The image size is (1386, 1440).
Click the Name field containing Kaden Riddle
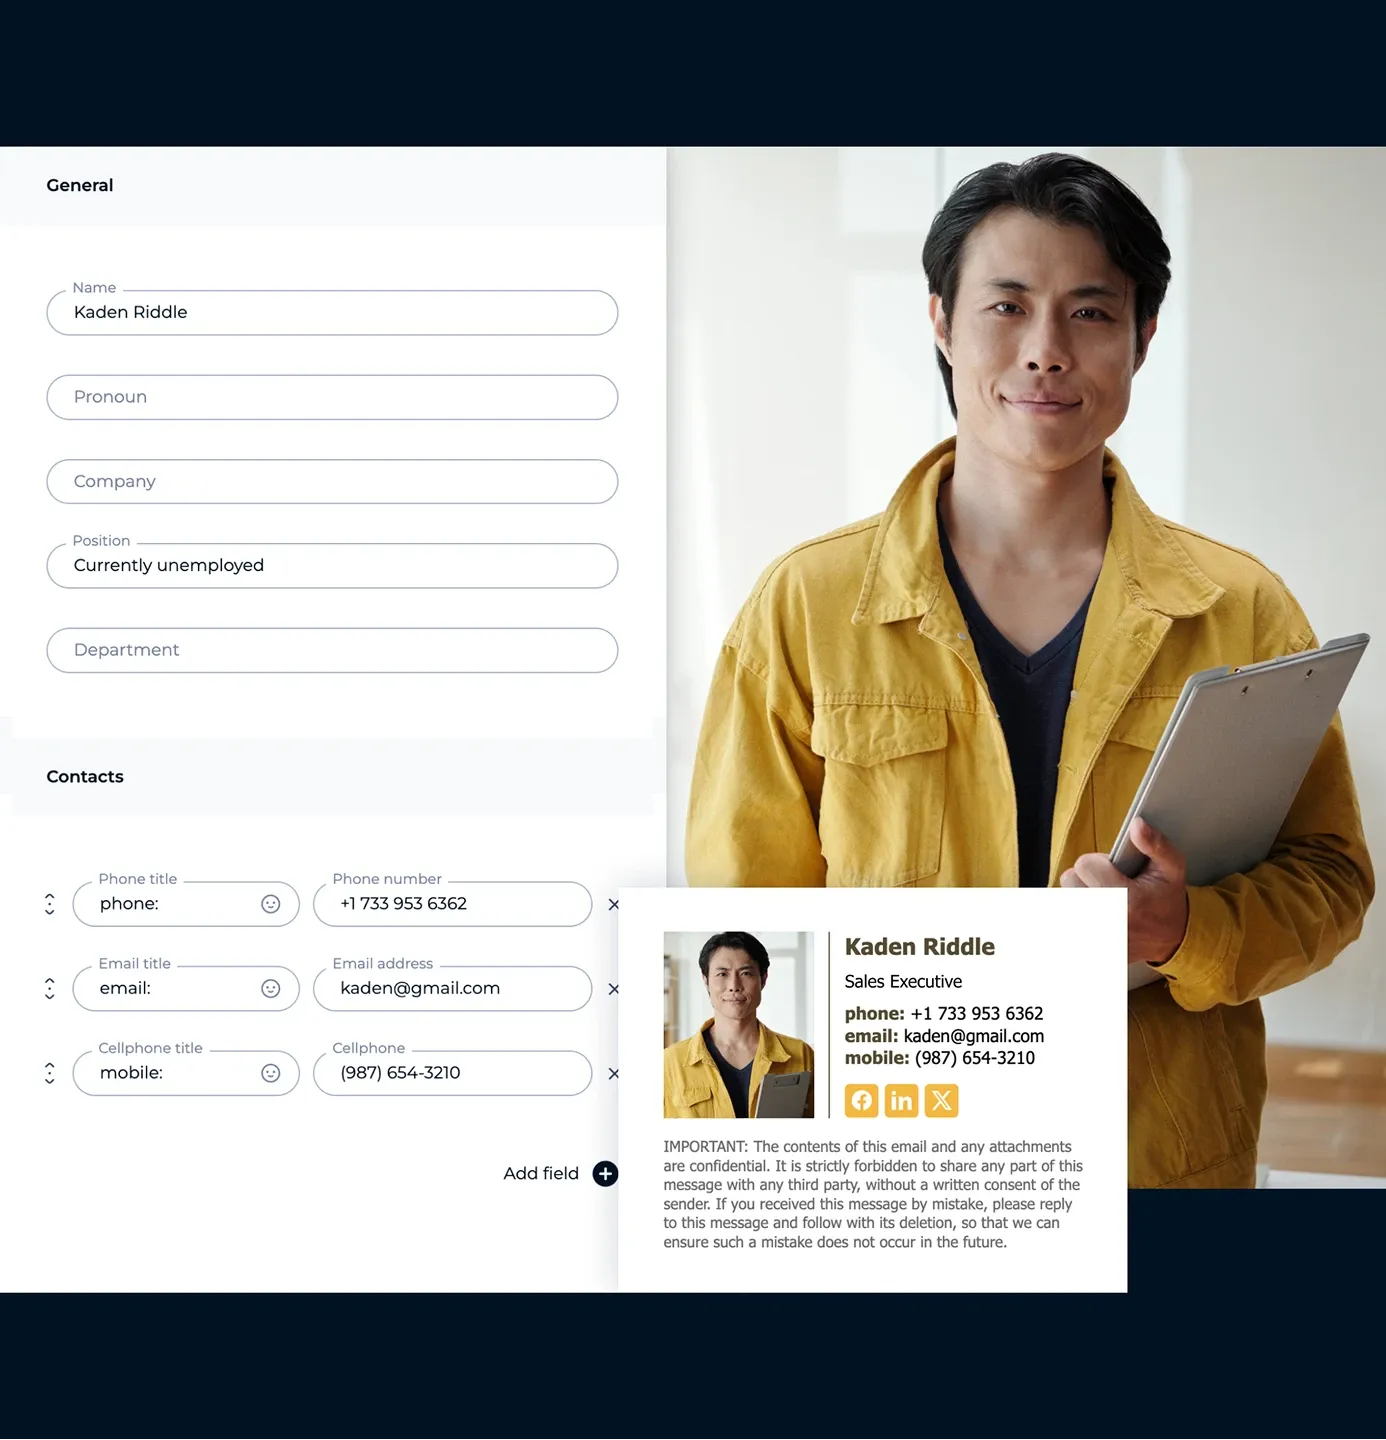(332, 313)
